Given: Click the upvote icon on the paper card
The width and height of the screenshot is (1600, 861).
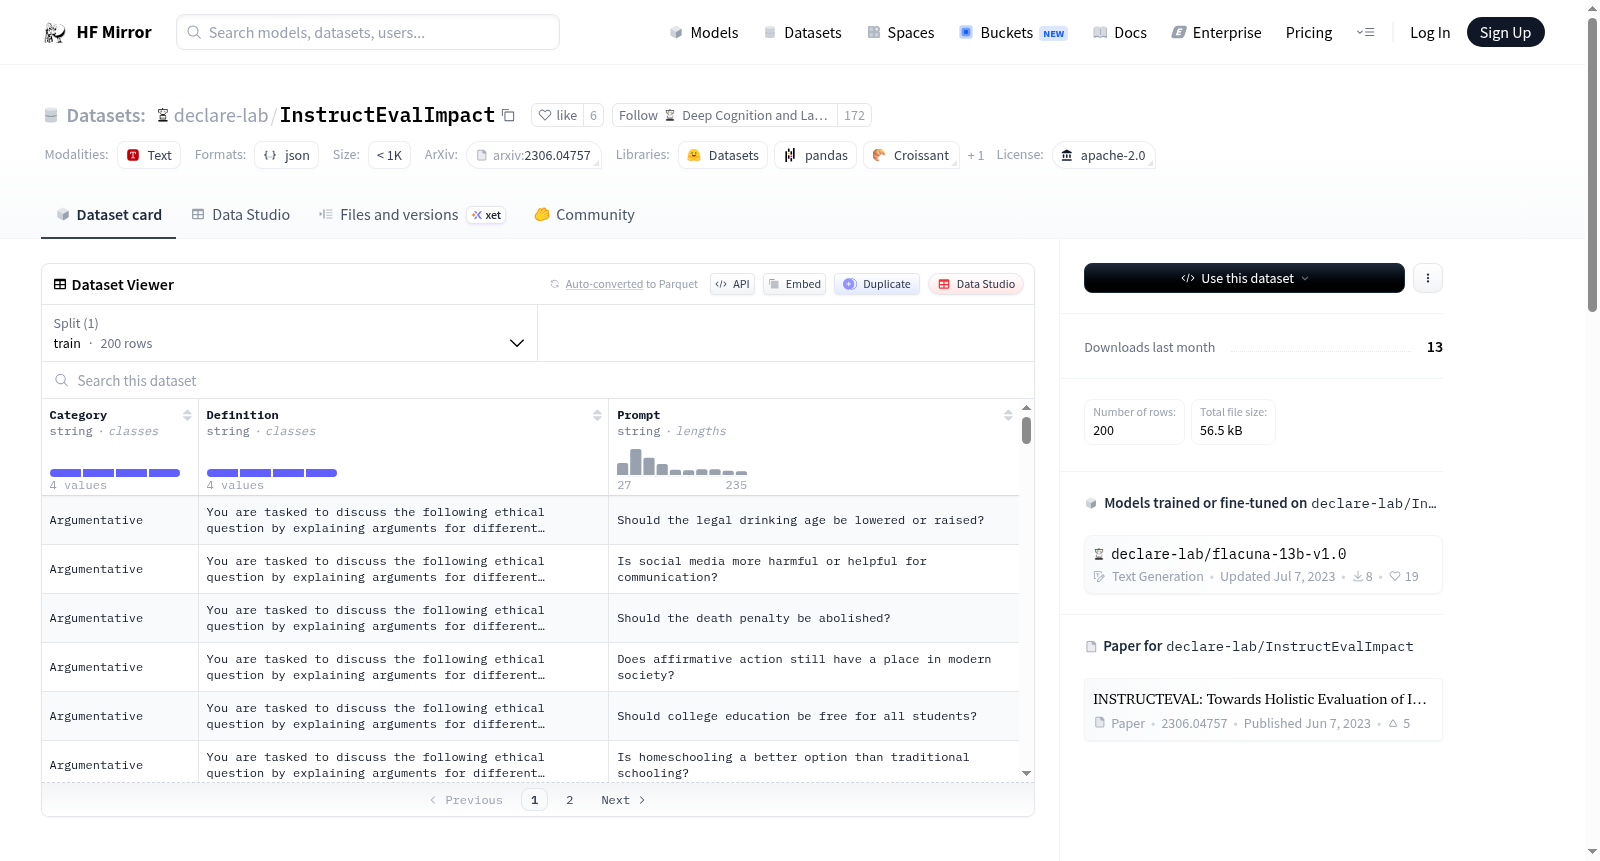Looking at the screenshot, I should [x=1393, y=724].
